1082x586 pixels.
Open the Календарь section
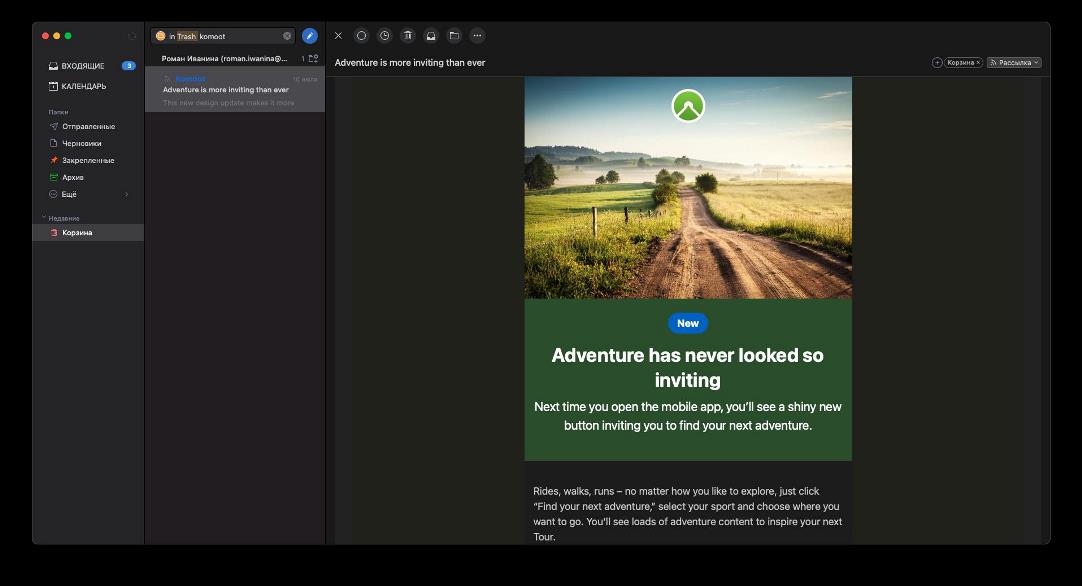pos(88,86)
